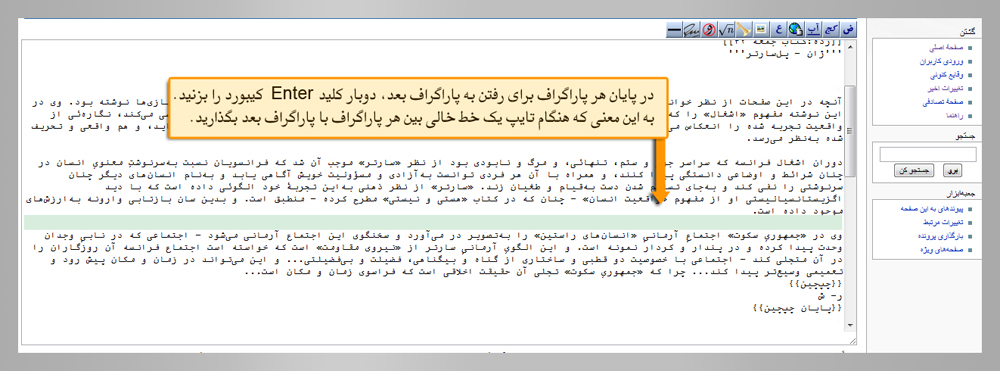Click the headline (ع) toolbar icon
Viewport: 1000px width, 371px height.
(779, 29)
